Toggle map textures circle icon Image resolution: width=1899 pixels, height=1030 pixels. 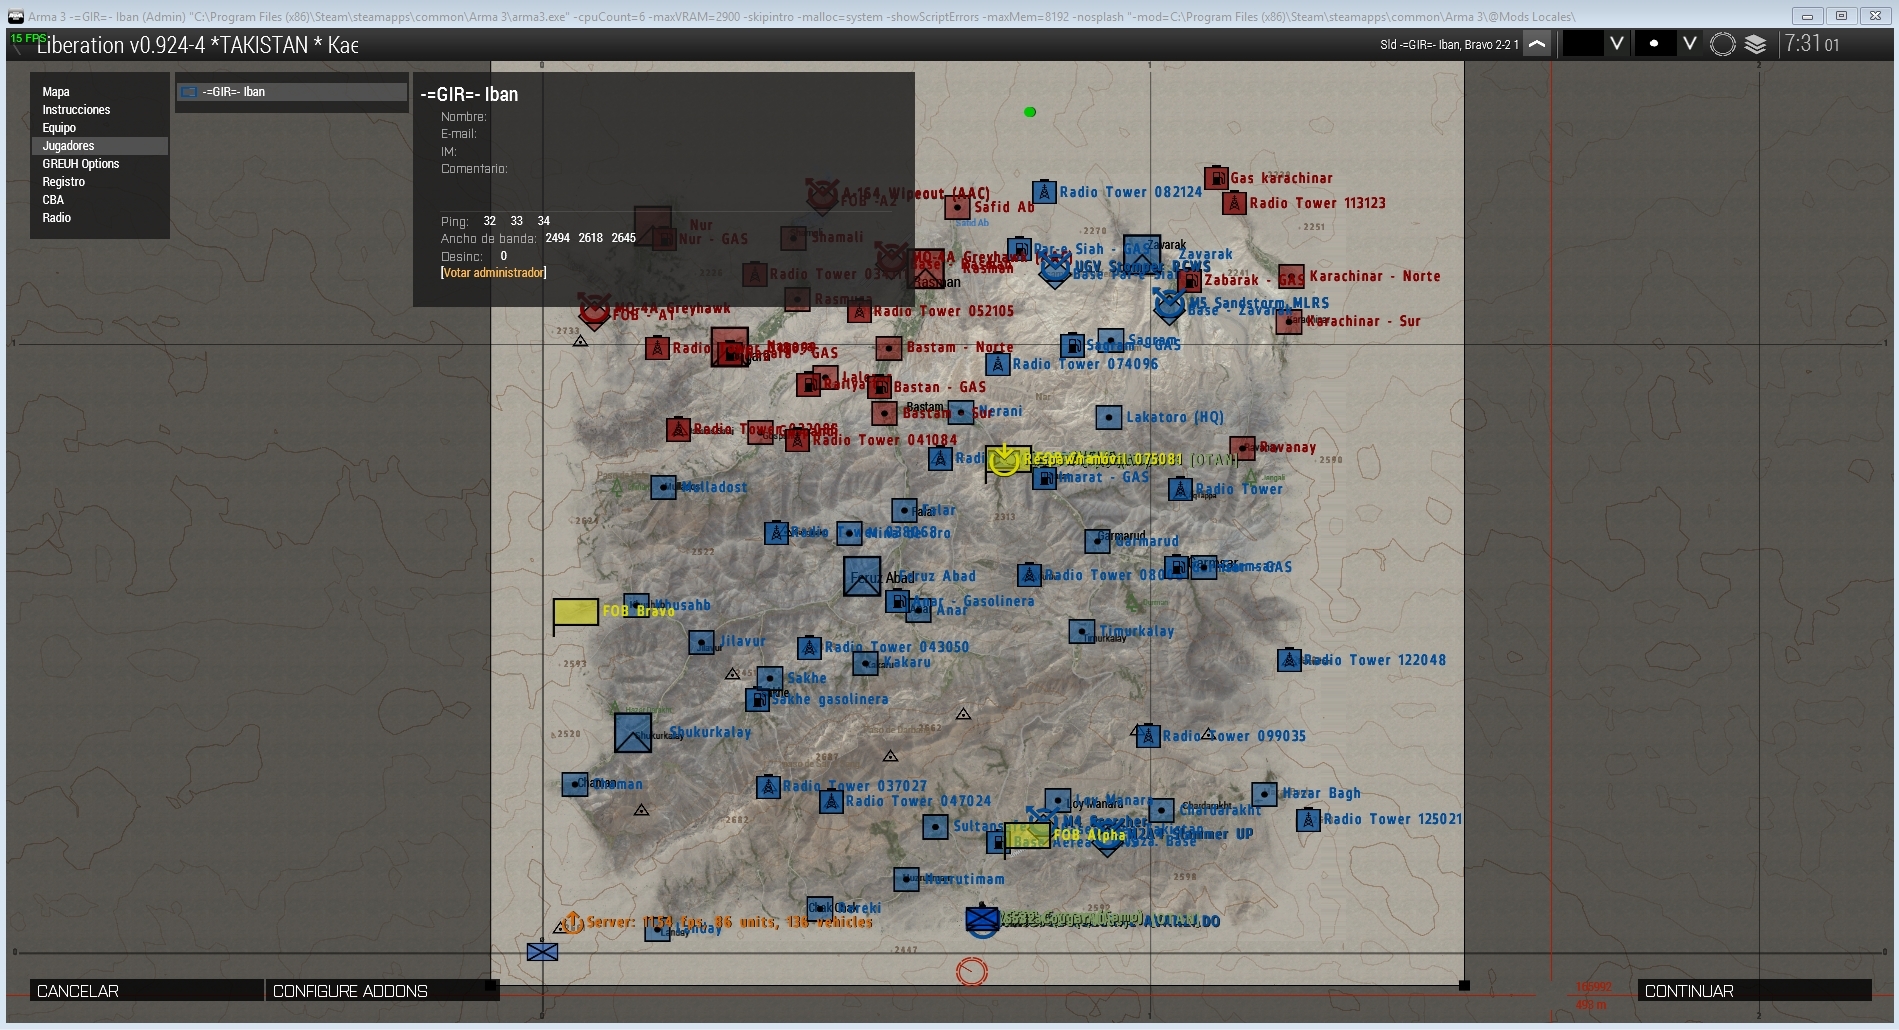(1723, 44)
